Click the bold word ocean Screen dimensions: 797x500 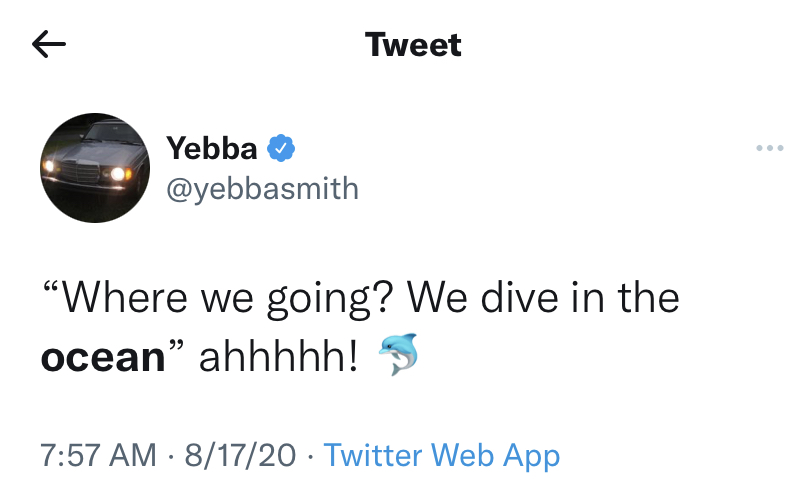103,357
